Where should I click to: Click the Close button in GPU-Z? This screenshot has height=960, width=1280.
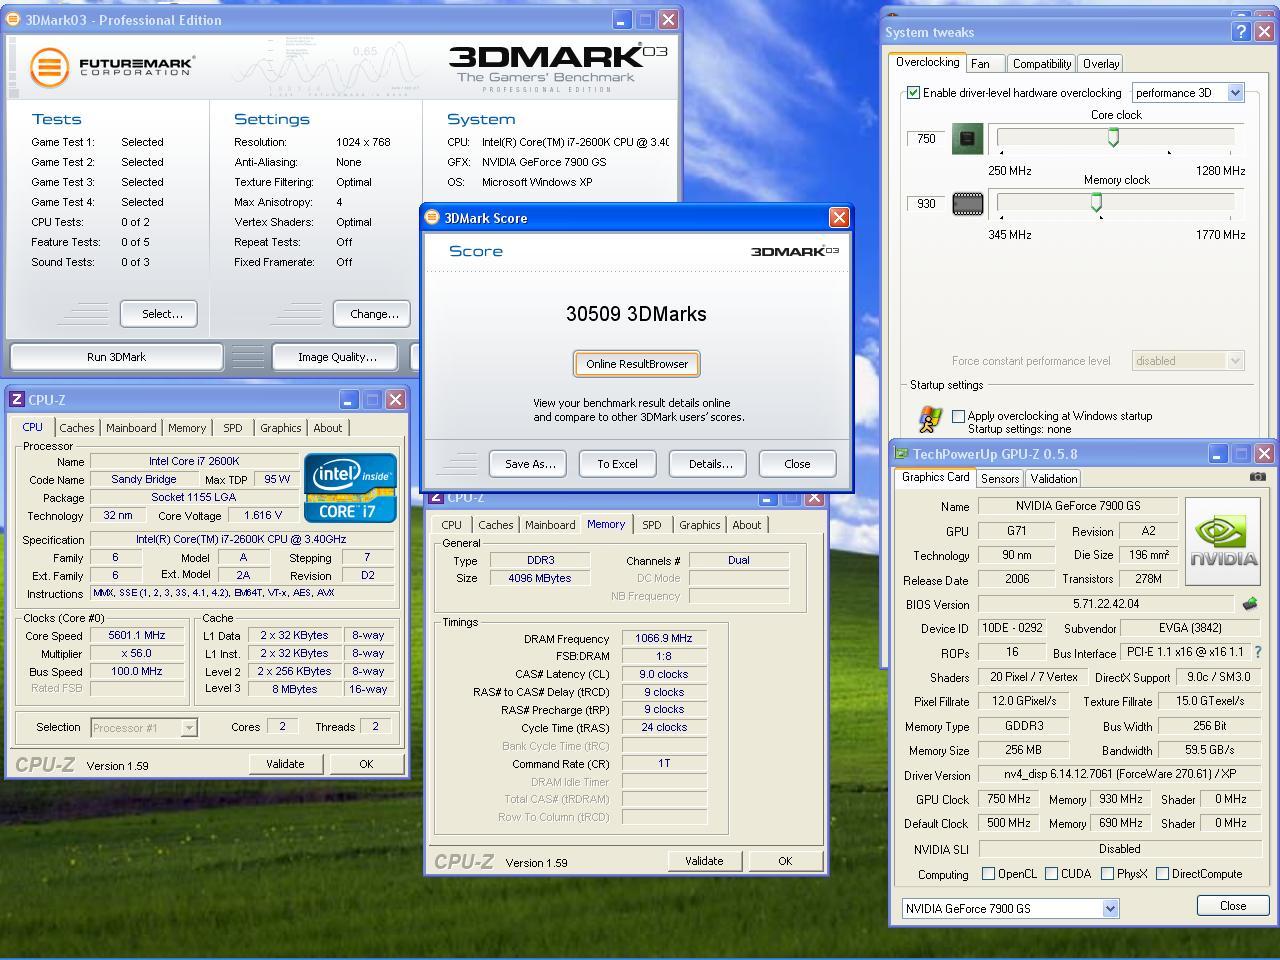pos(1232,905)
